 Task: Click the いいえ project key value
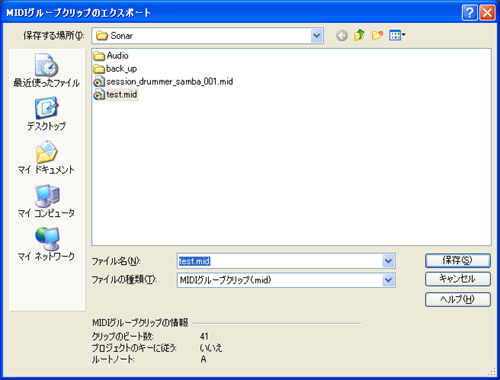[x=211, y=348]
